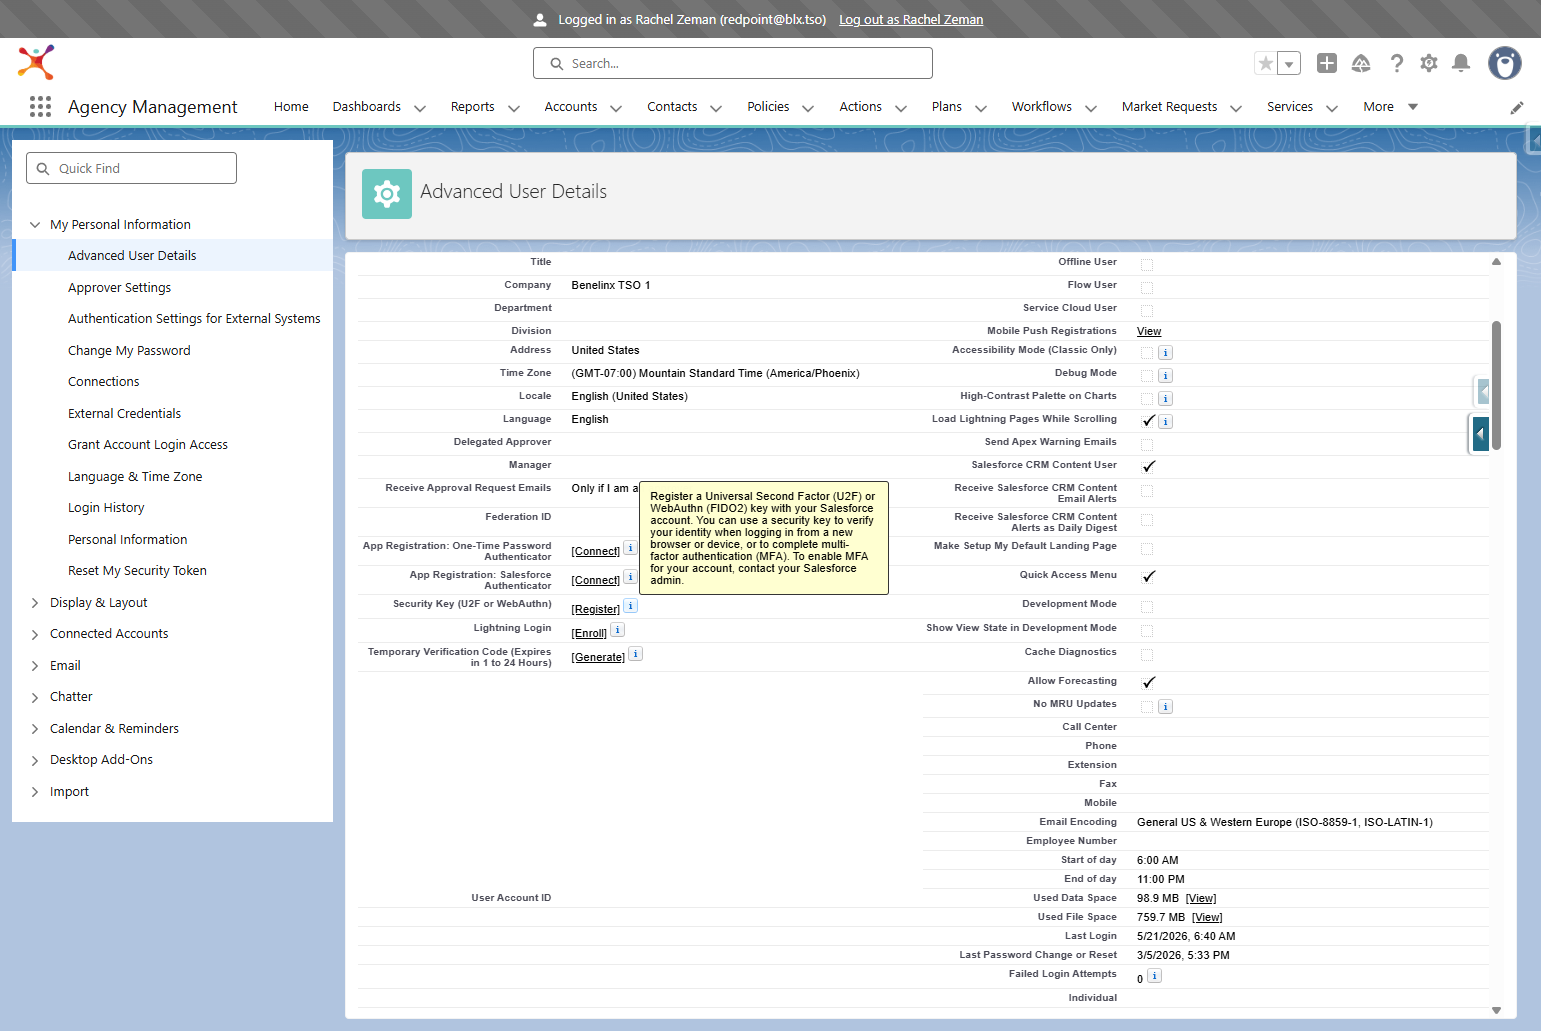Open the user profile avatar
Viewport: 1541px width, 1031px height.
1504,63
